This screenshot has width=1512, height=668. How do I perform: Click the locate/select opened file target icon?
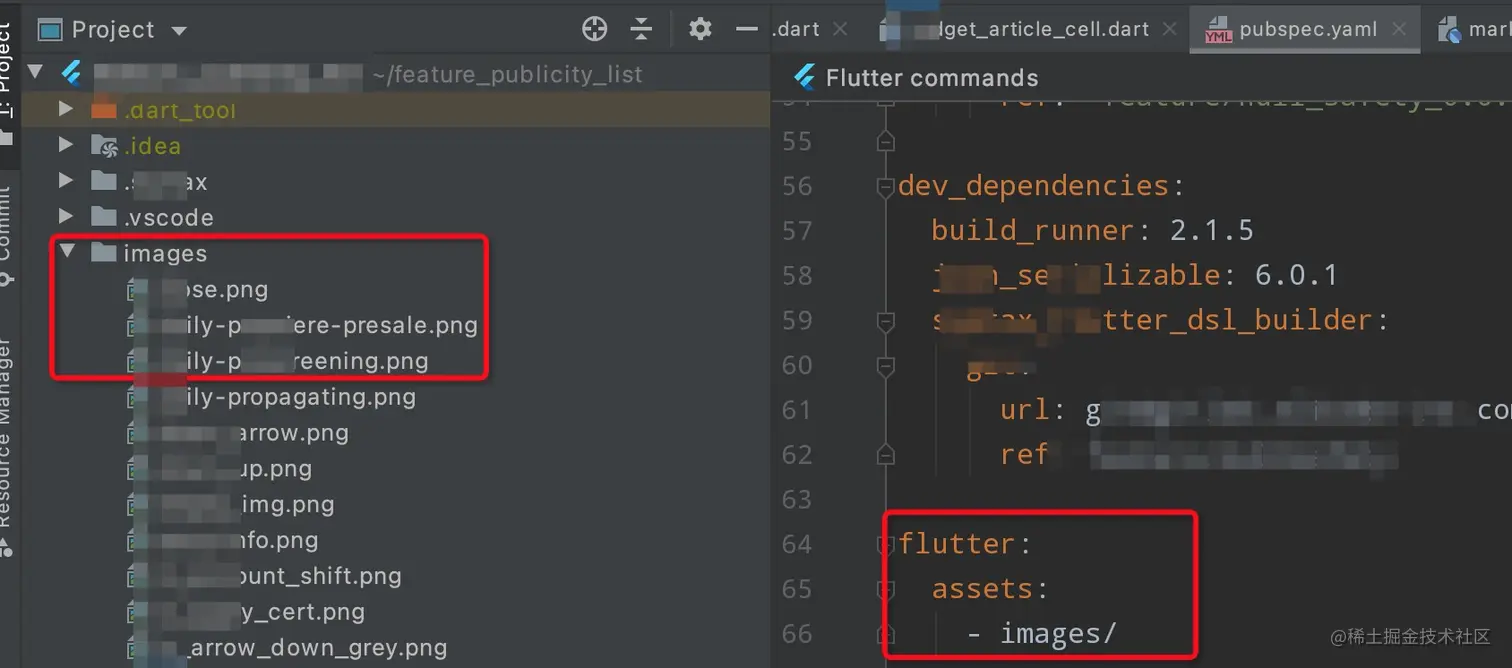pyautogui.click(x=595, y=30)
